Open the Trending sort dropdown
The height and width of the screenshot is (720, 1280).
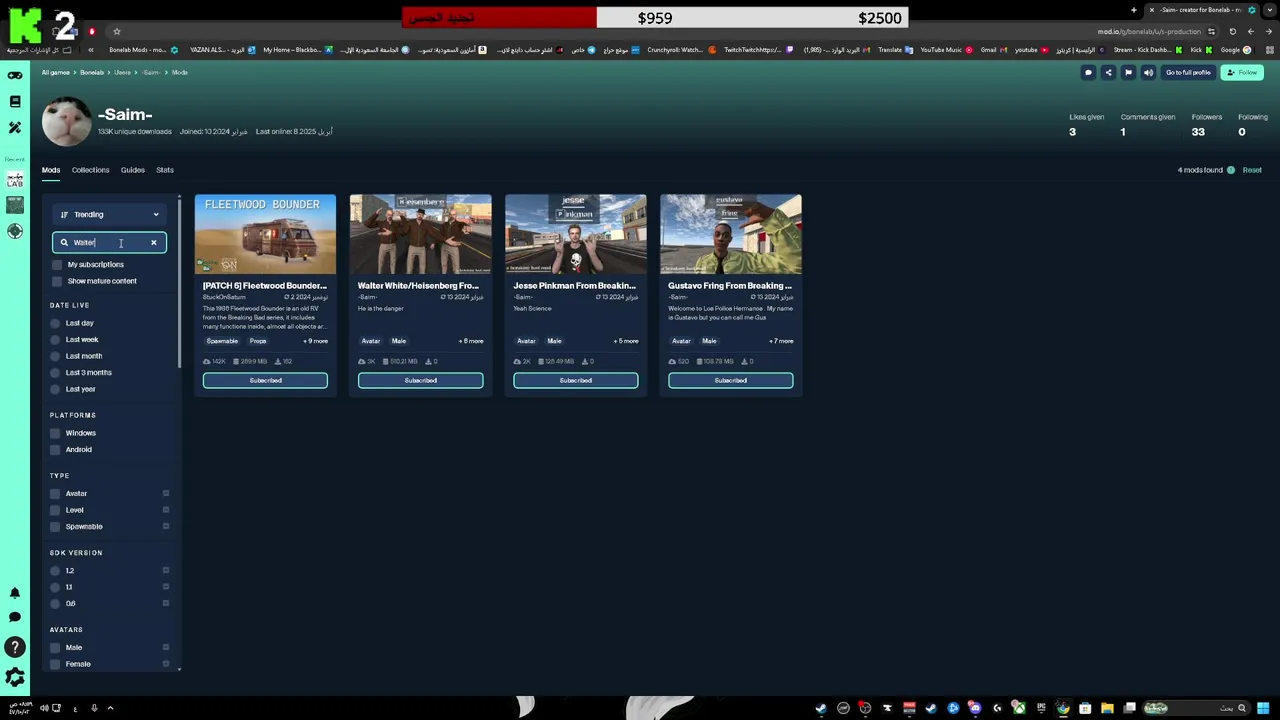click(x=109, y=214)
